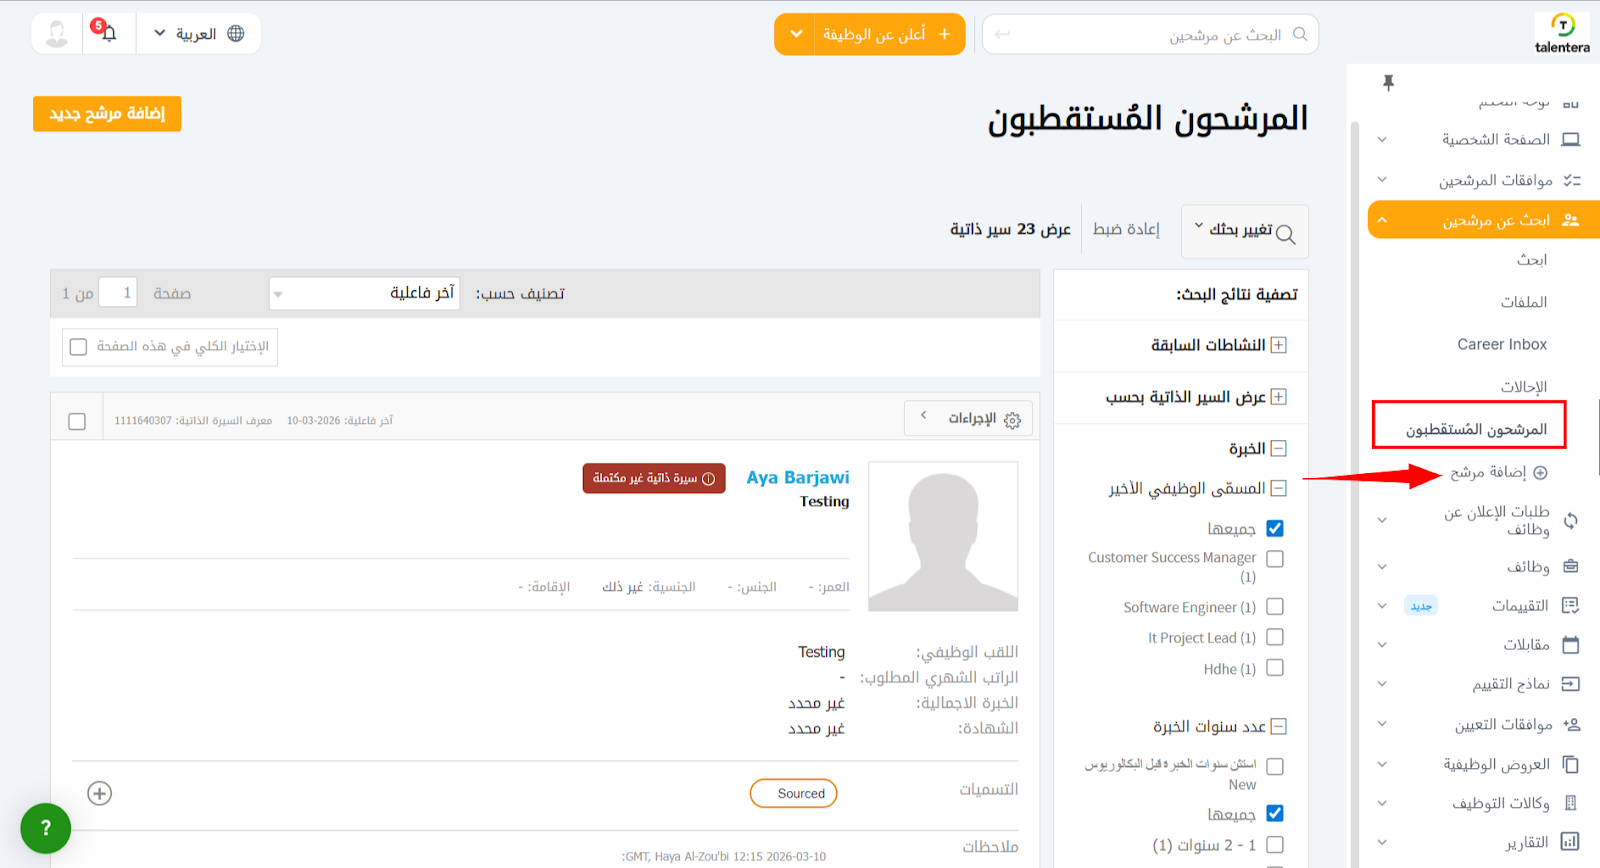The height and width of the screenshot is (868, 1600).
Task: Click the green help question mark icon
Action: point(46,828)
